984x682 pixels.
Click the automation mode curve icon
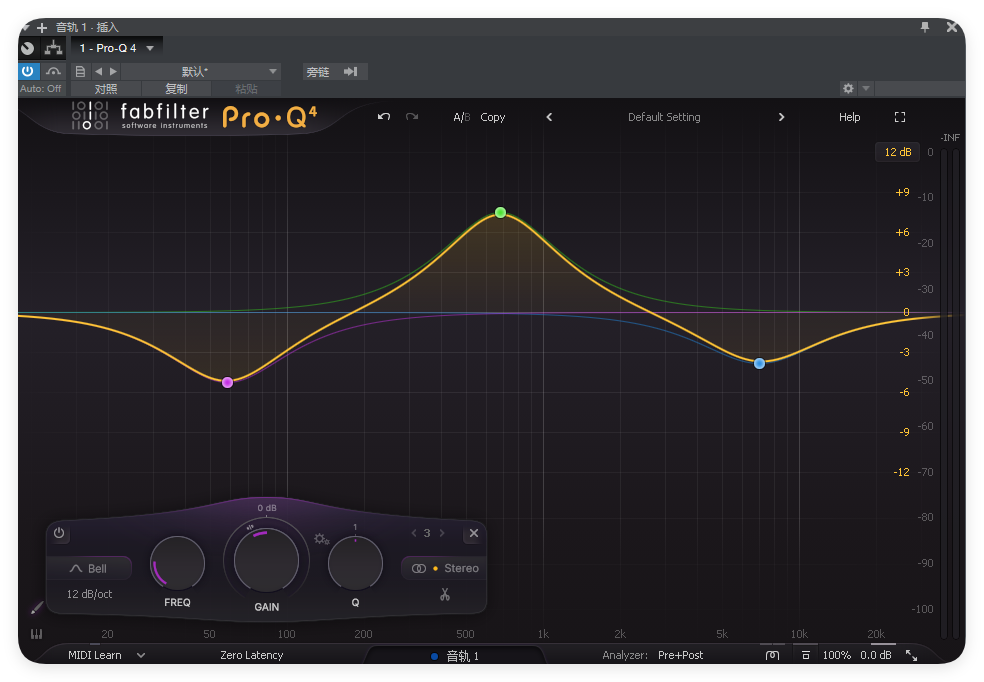(53, 72)
